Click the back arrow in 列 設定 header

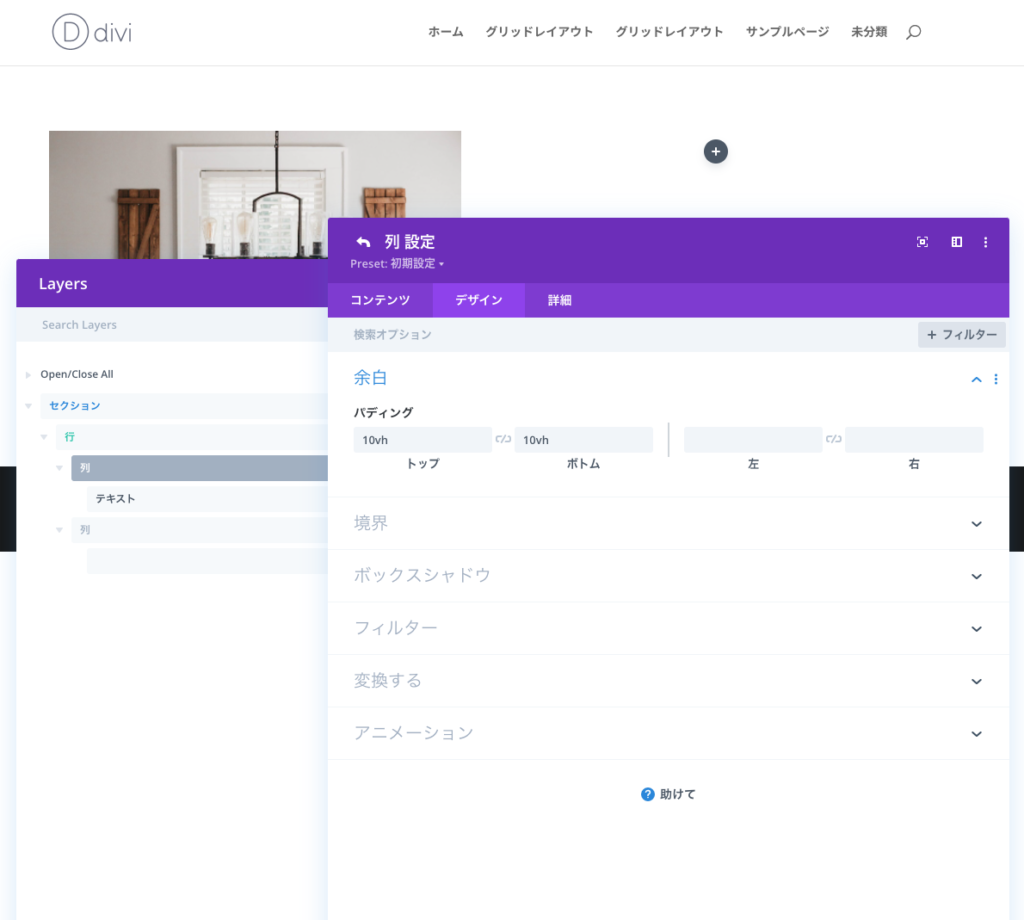click(x=363, y=242)
